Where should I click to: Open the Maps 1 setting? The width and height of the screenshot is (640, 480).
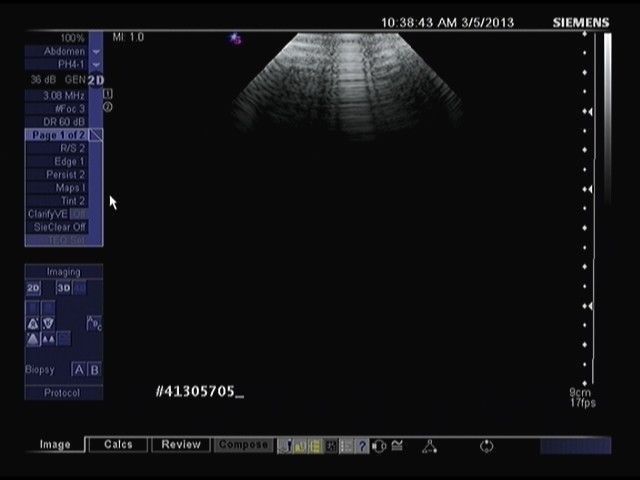coord(57,187)
